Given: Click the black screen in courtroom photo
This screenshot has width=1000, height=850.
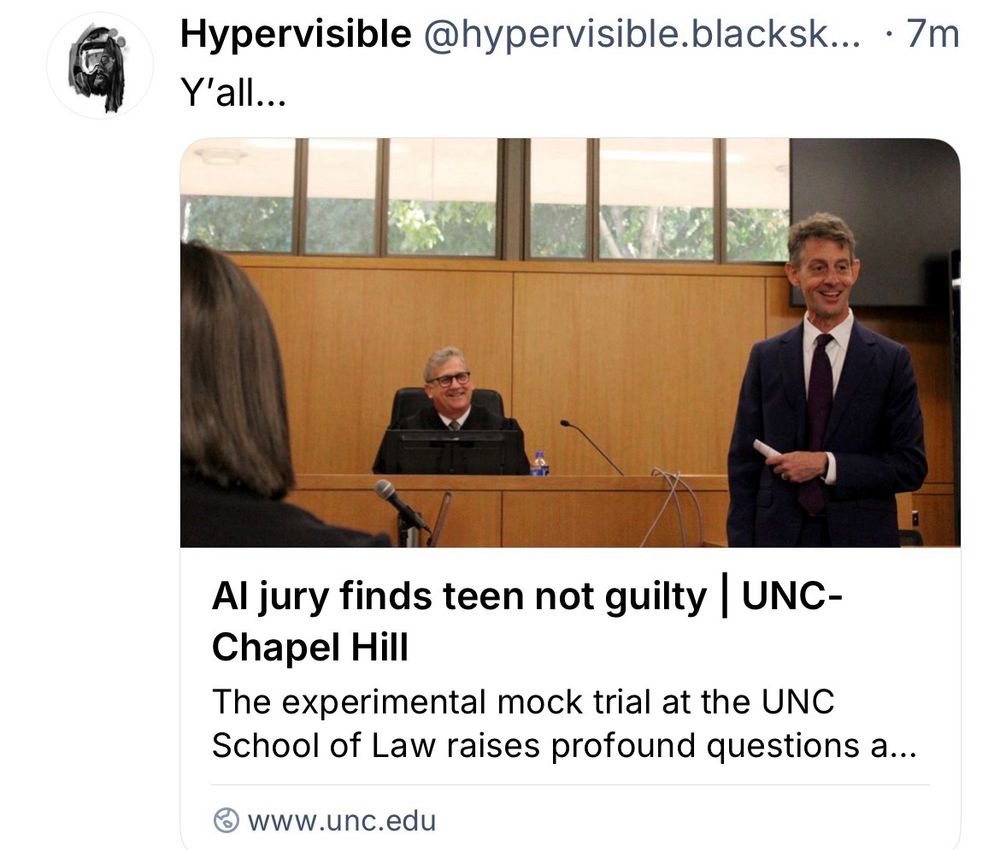Looking at the screenshot, I should 874,221.
